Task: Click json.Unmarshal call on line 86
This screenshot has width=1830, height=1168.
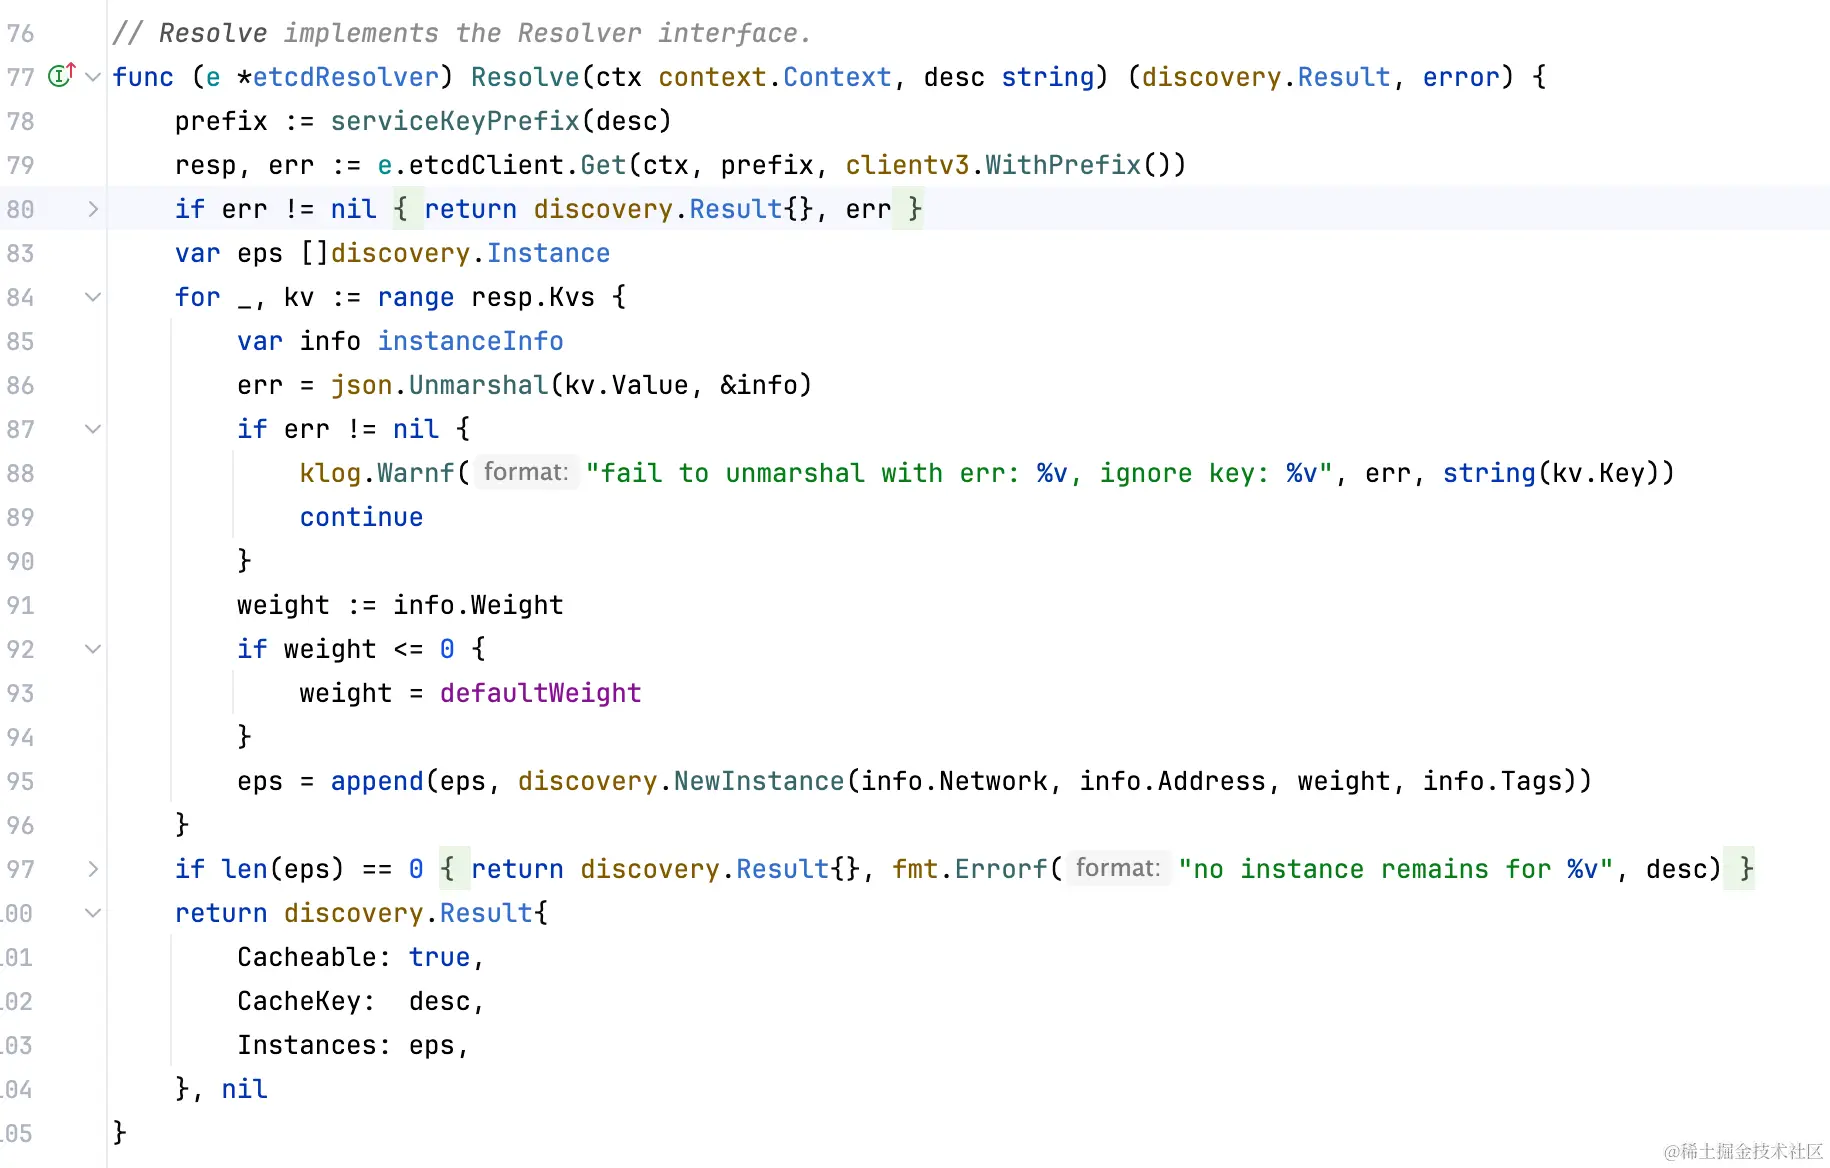Action: (440, 385)
